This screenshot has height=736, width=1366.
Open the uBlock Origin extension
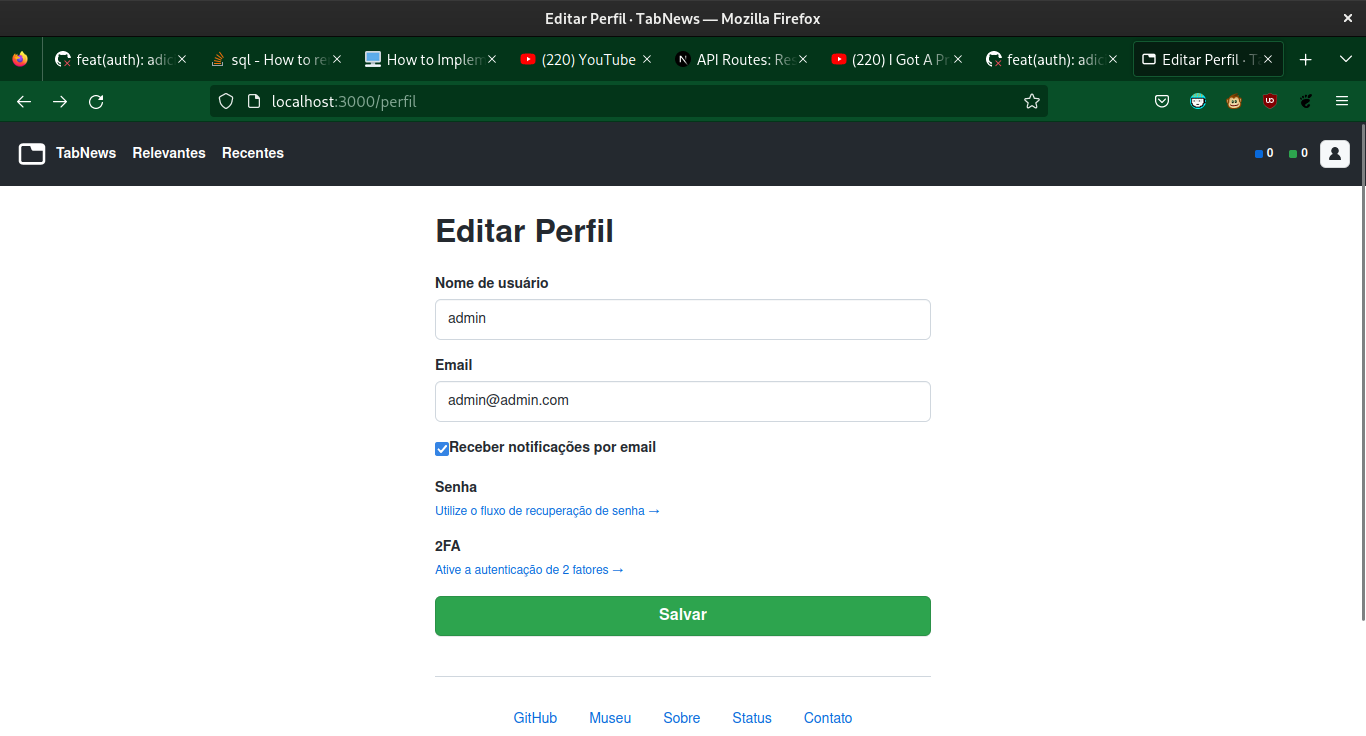(1270, 101)
